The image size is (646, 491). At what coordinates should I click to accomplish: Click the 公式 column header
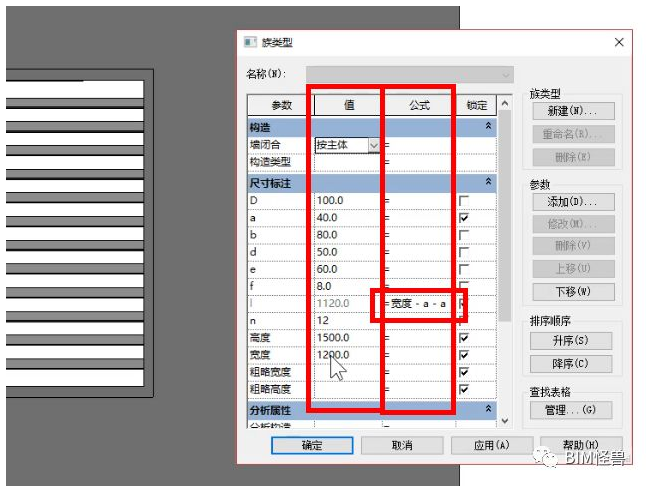(418, 105)
